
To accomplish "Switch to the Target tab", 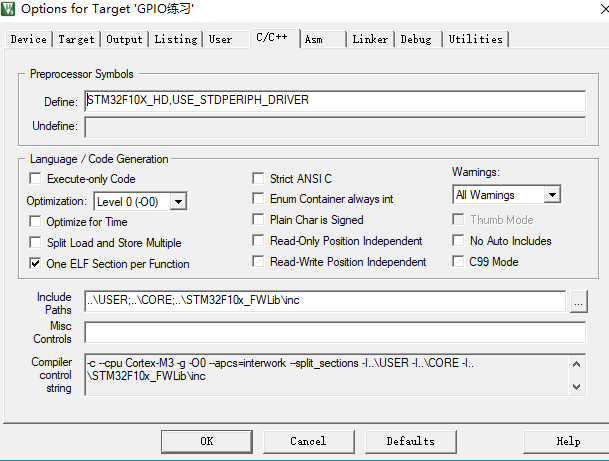I will [76, 39].
